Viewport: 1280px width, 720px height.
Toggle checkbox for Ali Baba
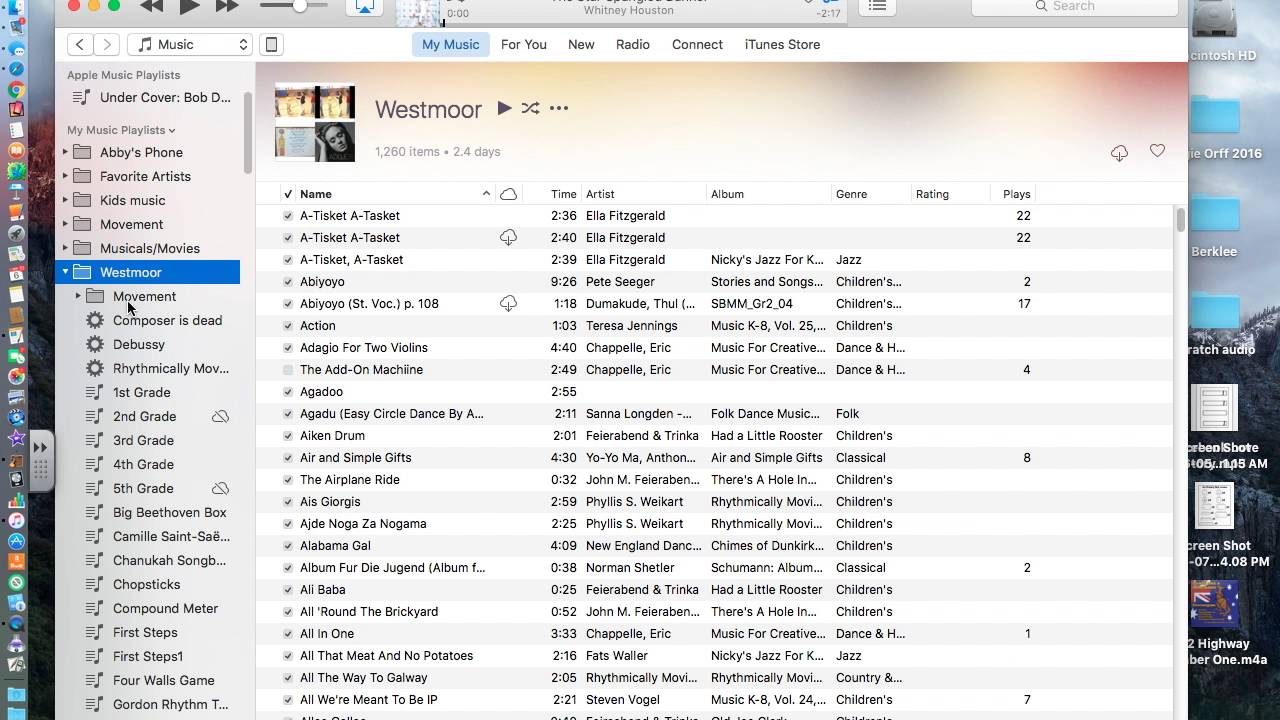point(288,590)
